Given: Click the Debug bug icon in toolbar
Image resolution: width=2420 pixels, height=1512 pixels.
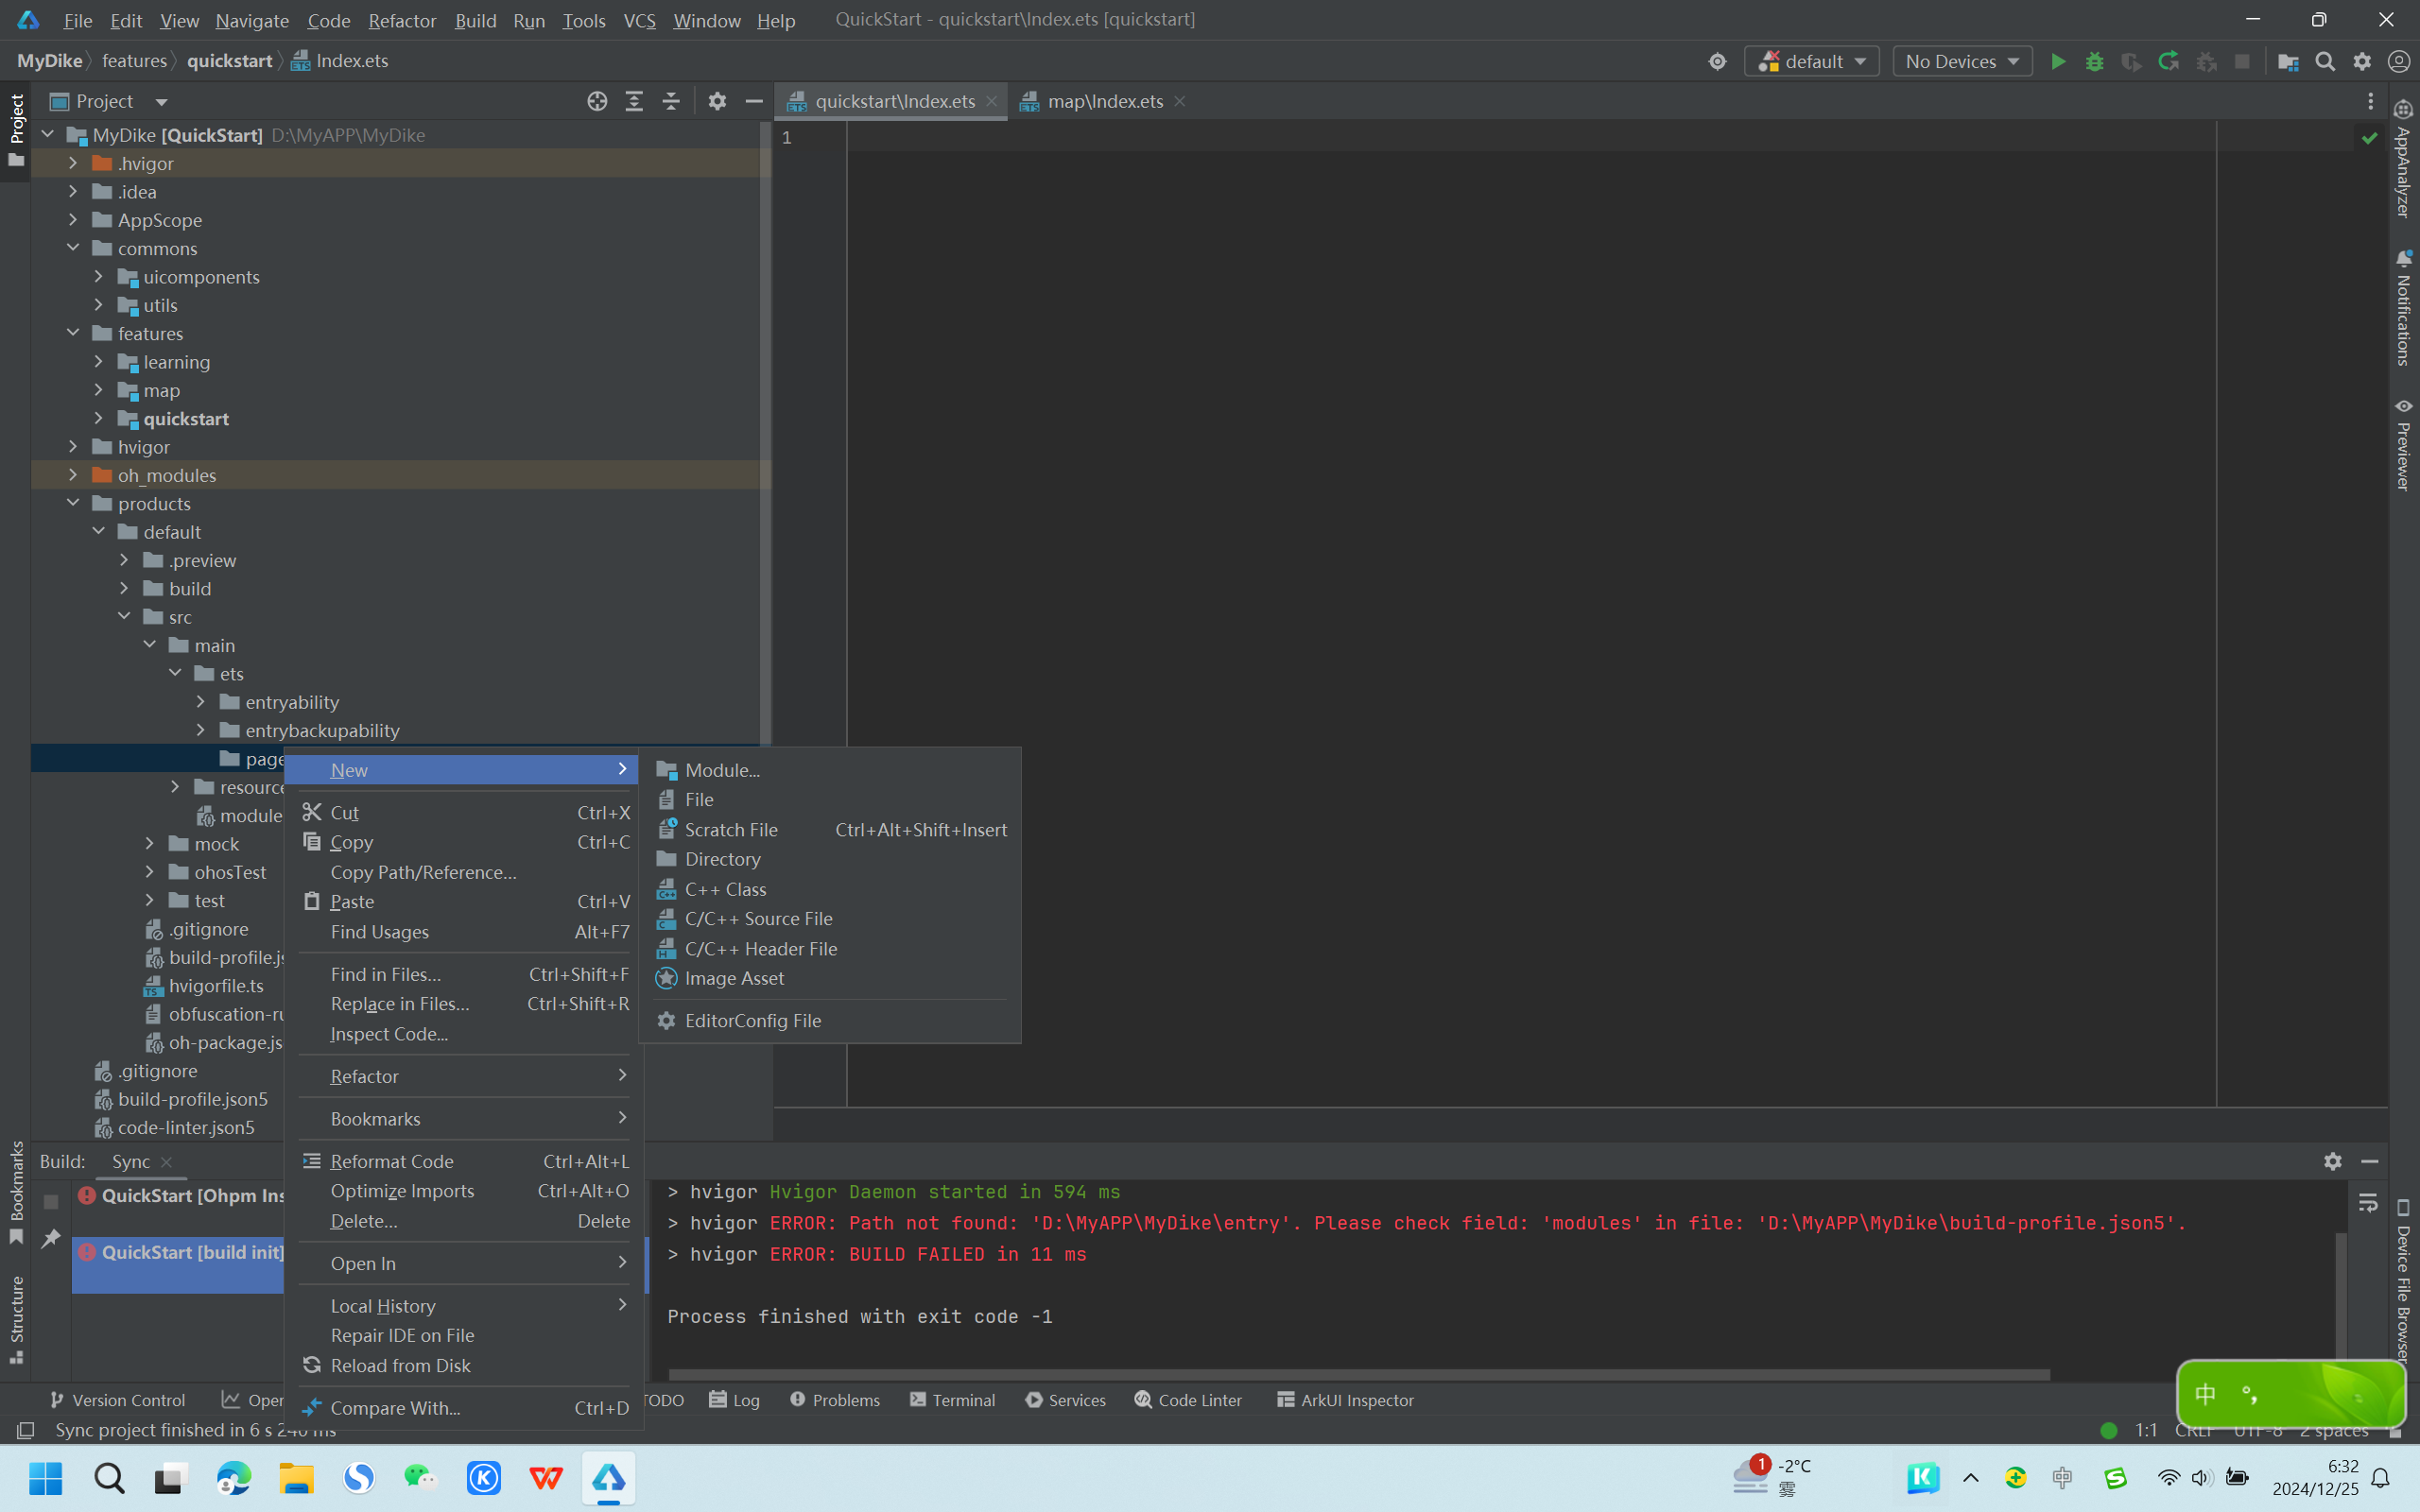Looking at the screenshot, I should pyautogui.click(x=2094, y=61).
